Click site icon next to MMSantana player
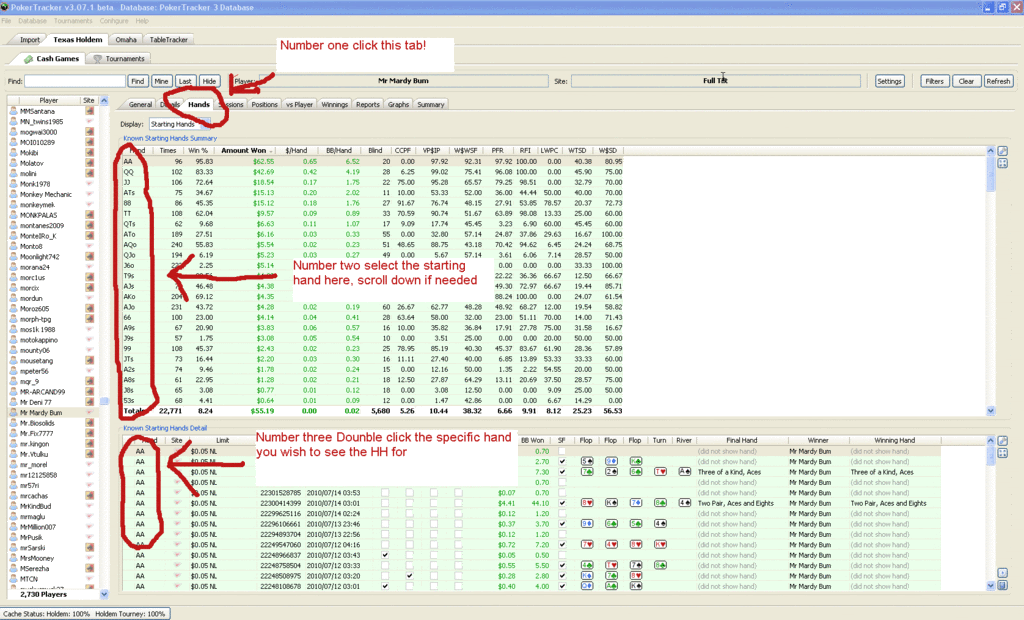Image resolution: width=1024 pixels, height=620 pixels. [x=89, y=111]
